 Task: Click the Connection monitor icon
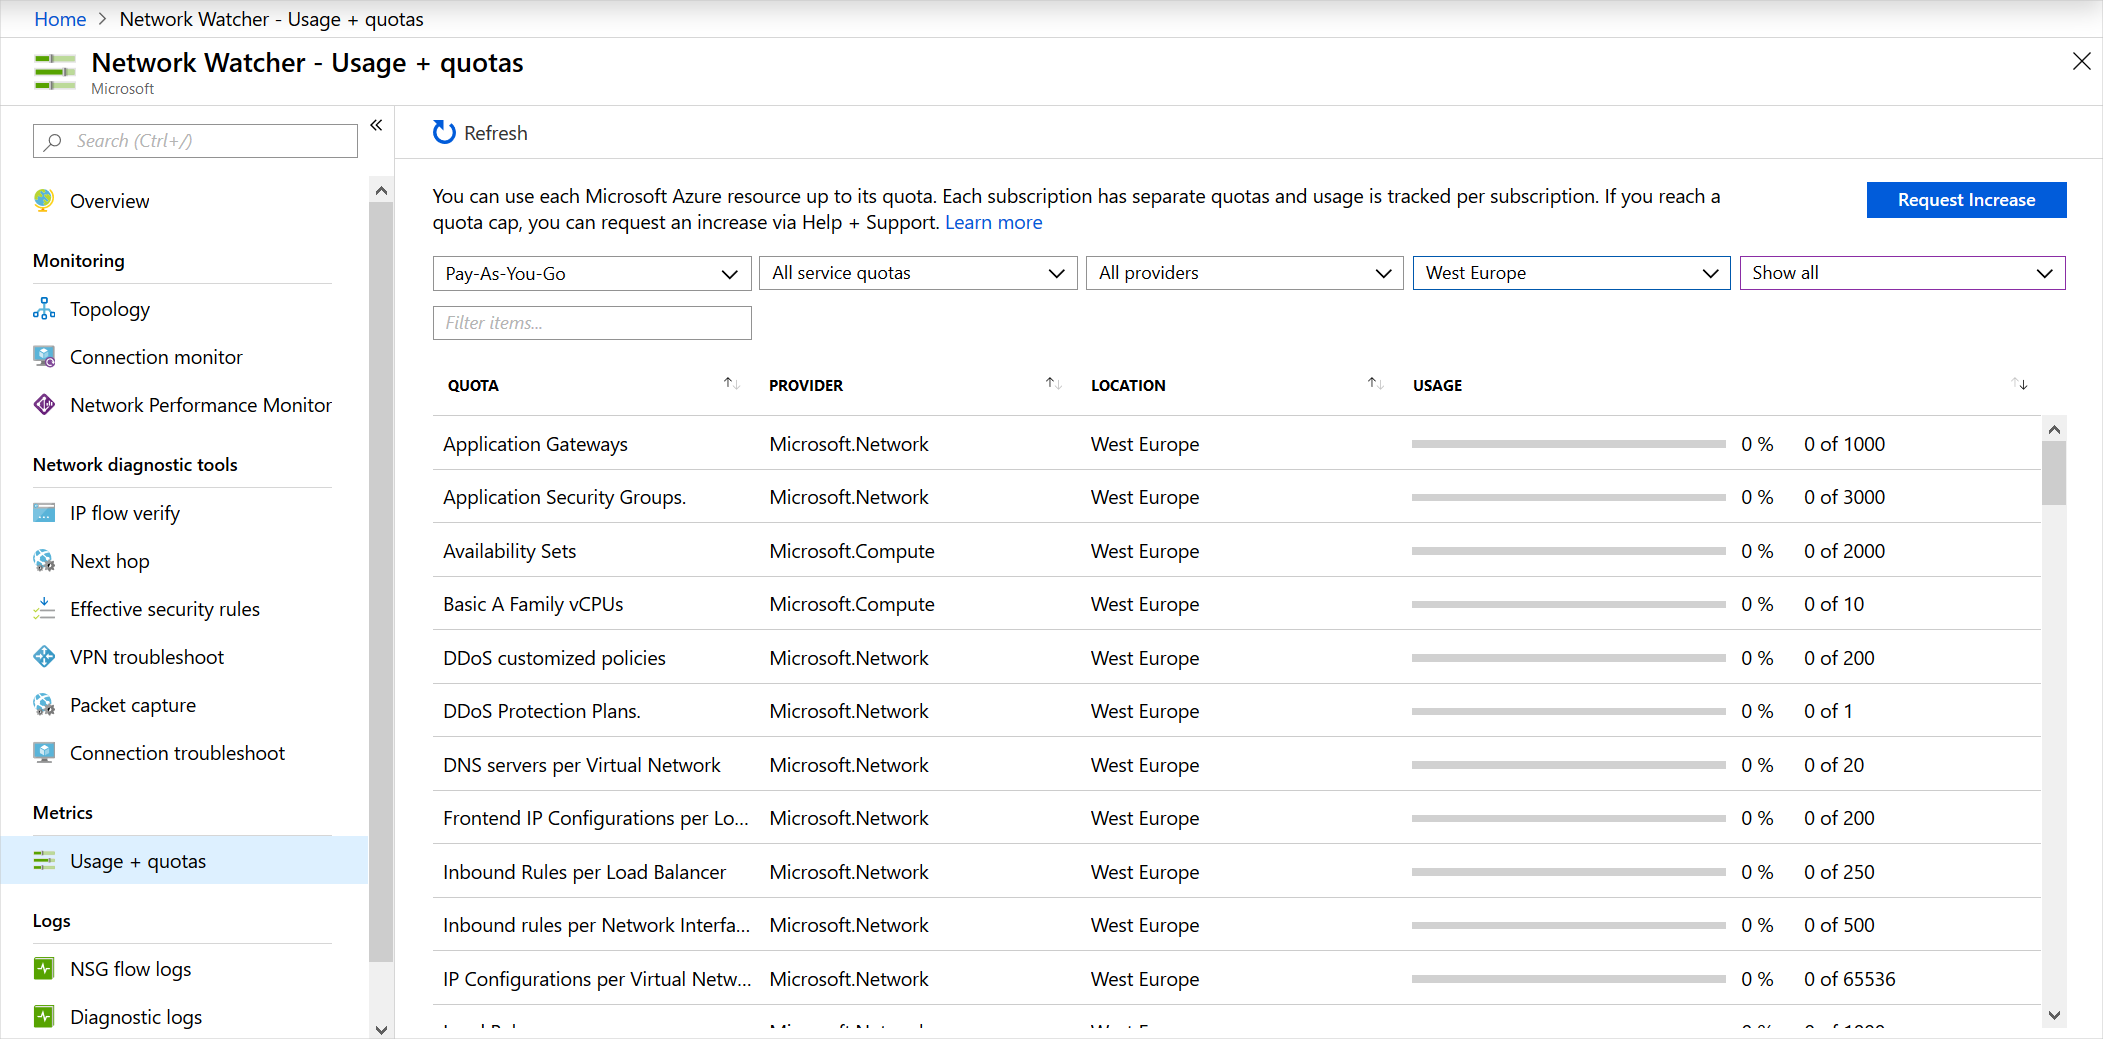(44, 357)
